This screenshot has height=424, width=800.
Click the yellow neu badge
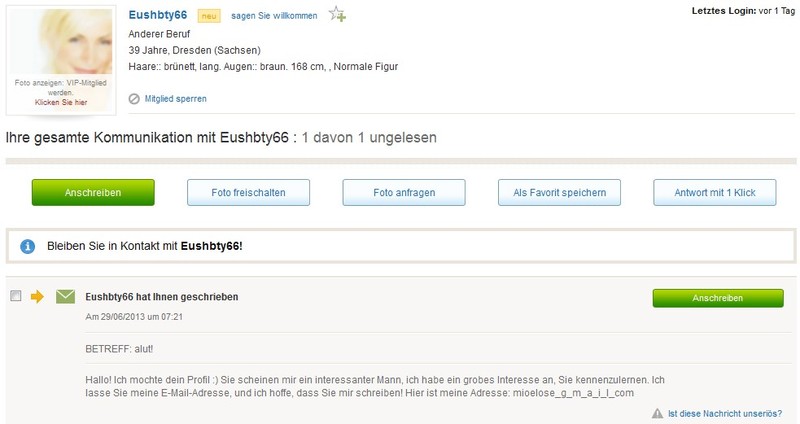tap(209, 16)
